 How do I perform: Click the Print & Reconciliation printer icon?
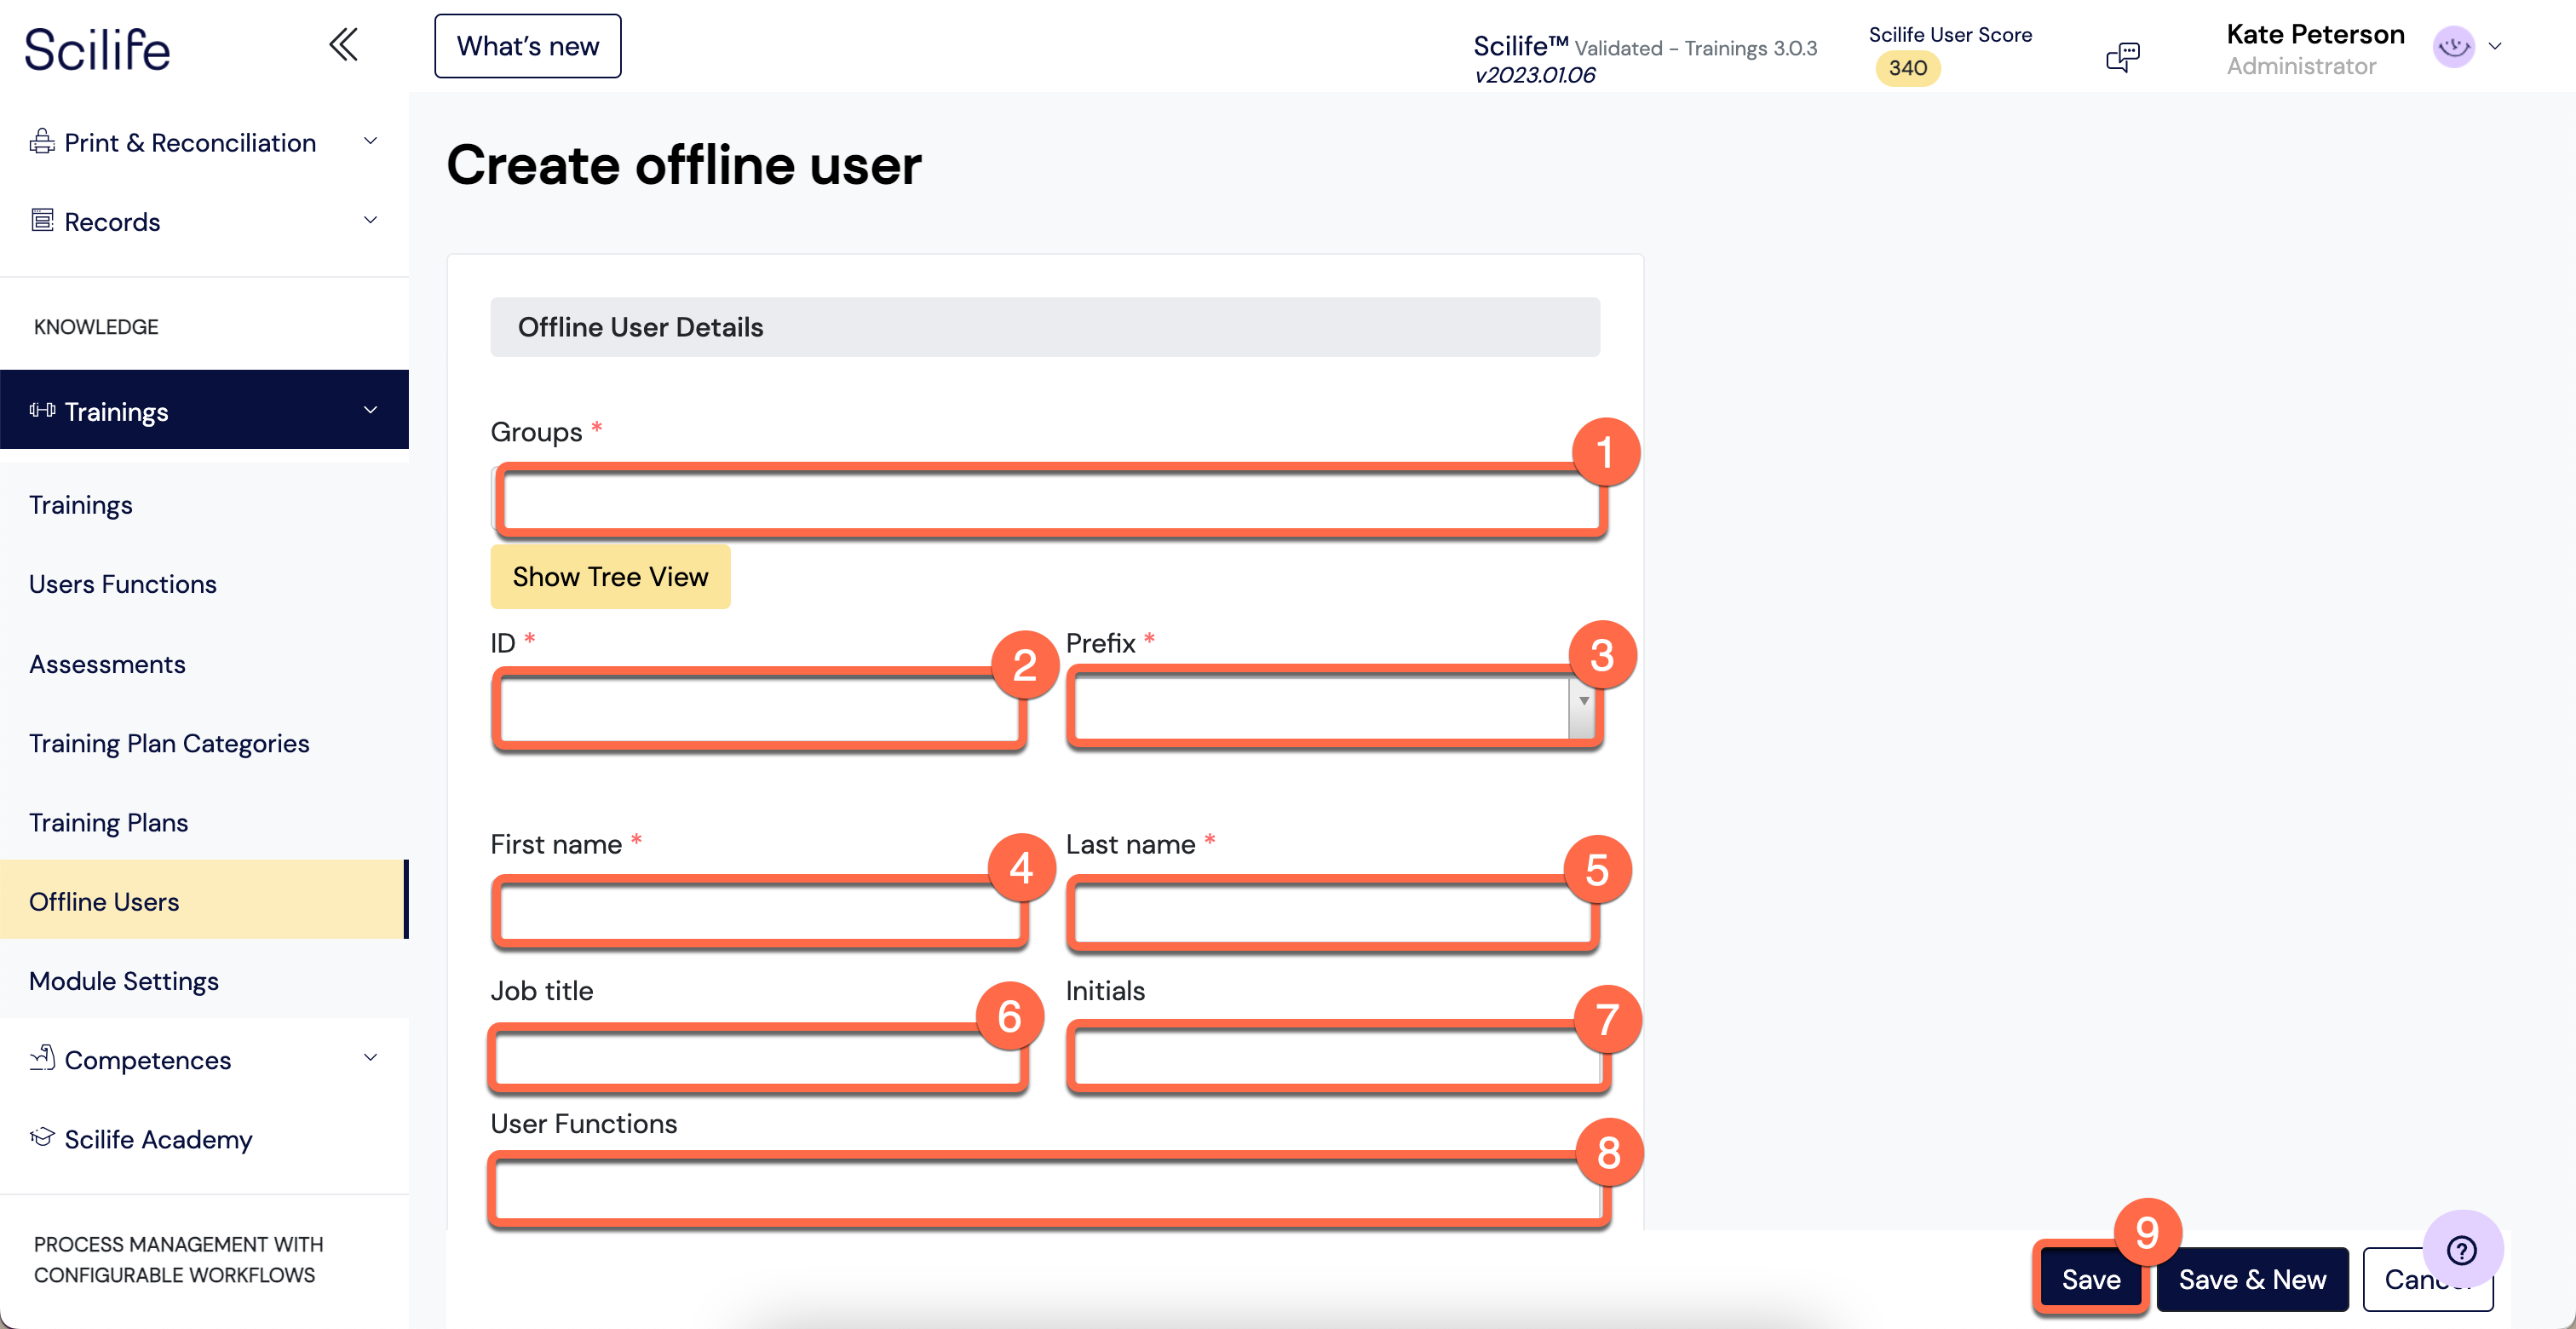(42, 142)
